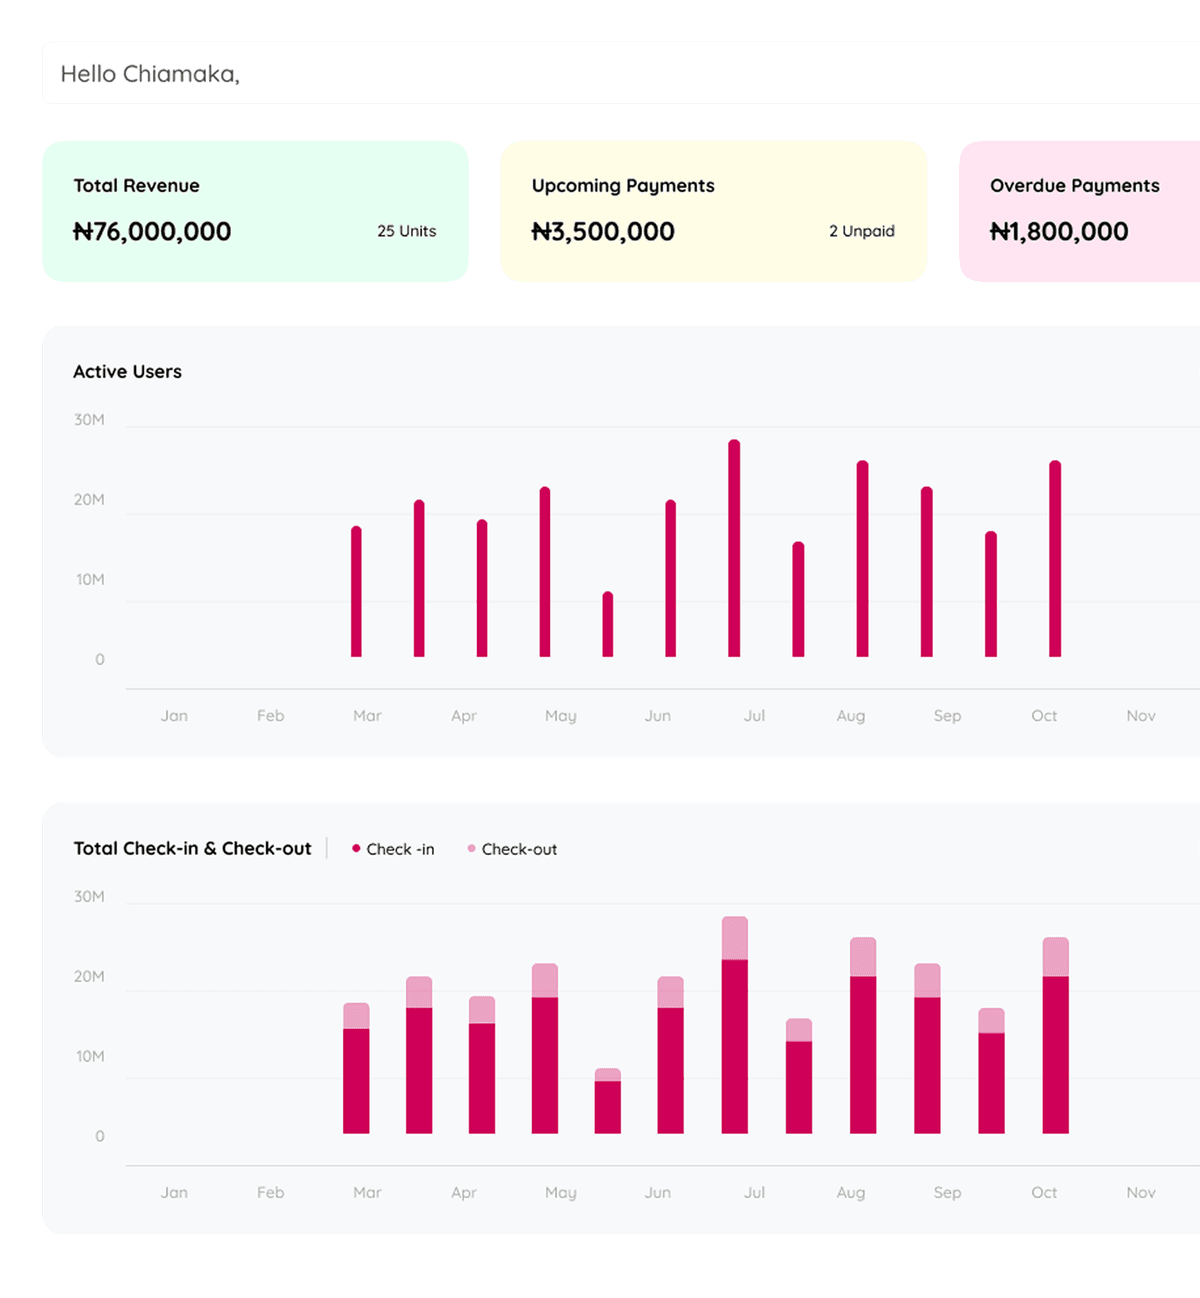Viewport: 1200px width, 1298px height.
Task: Select the Overdue Payments card
Action: click(1080, 211)
